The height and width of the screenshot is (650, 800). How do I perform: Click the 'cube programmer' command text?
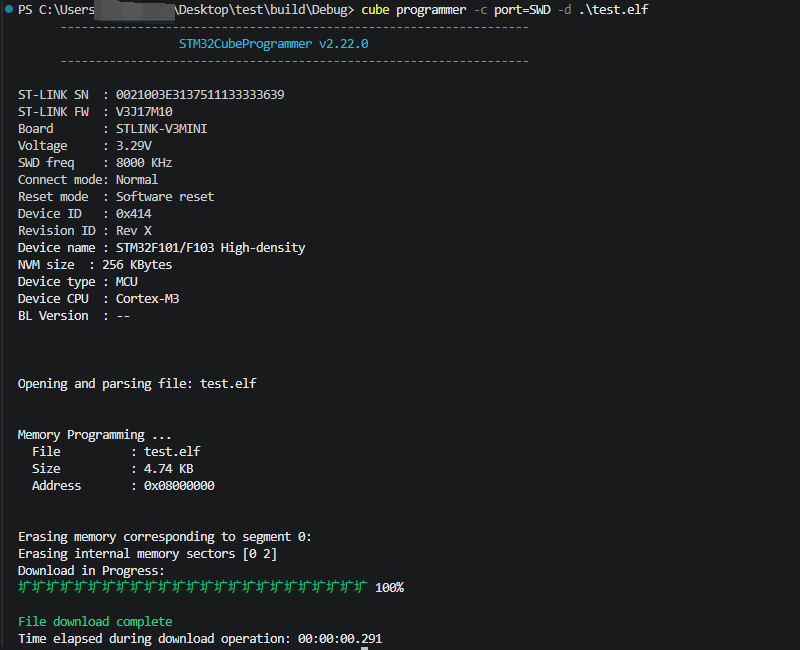413,10
